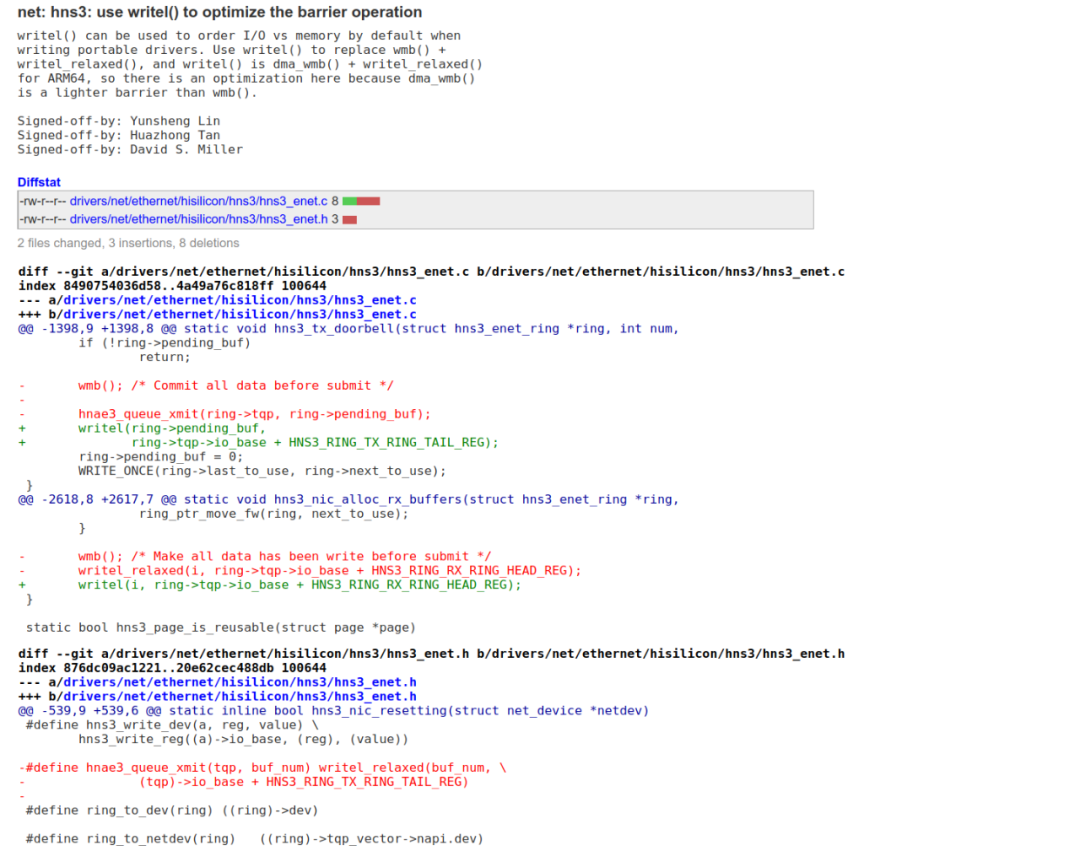Click '2 files changed, 3 insertions, 8 deletions'
This screenshot has width=1080, height=851.
(x=128, y=243)
